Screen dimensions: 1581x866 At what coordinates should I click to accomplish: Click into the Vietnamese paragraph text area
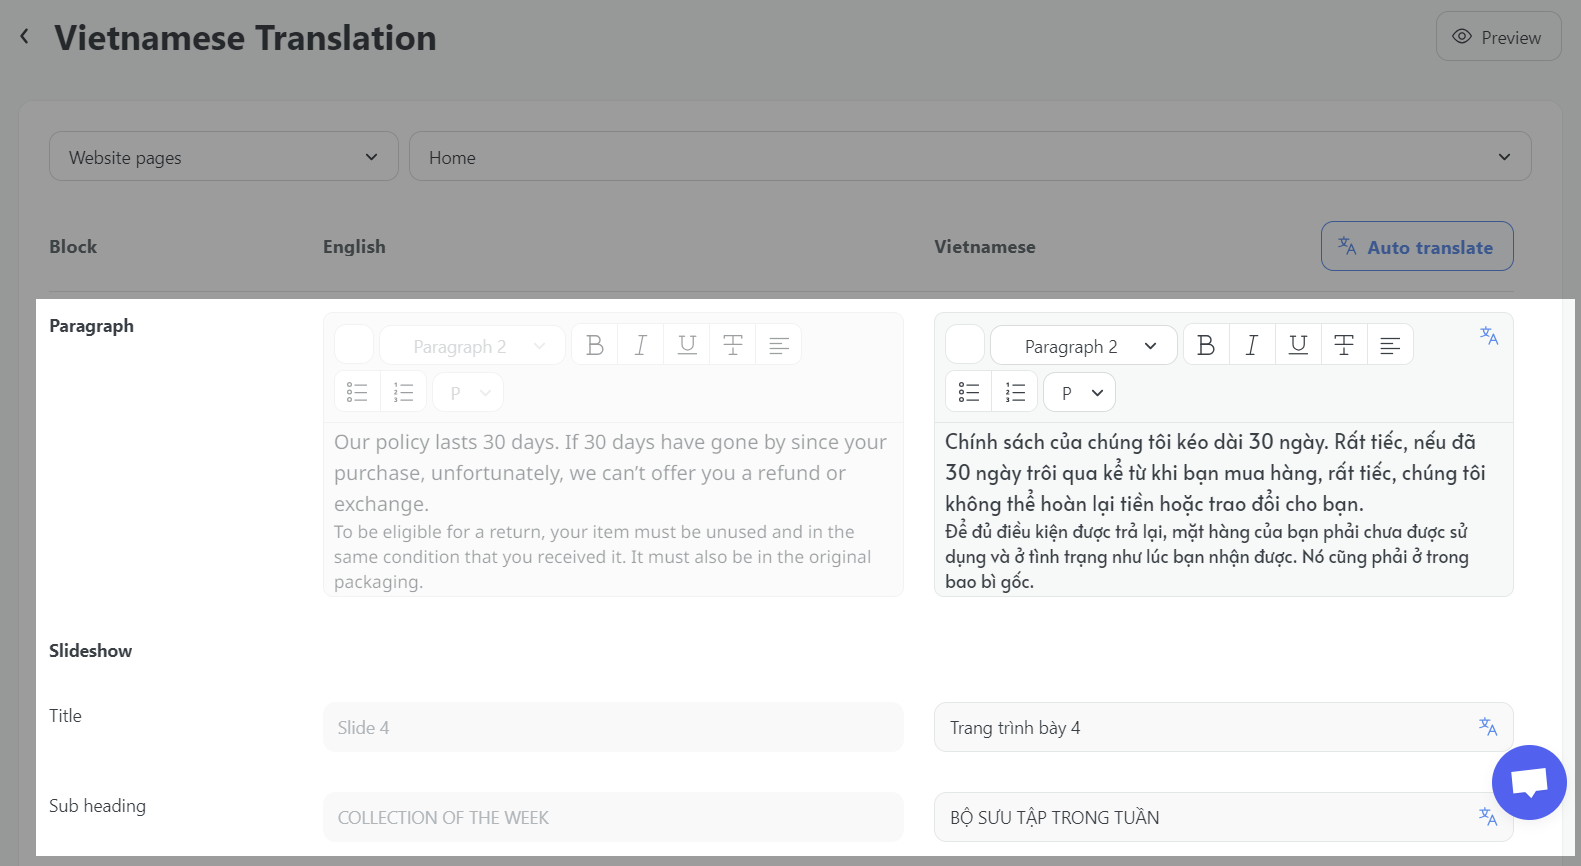coord(1223,510)
